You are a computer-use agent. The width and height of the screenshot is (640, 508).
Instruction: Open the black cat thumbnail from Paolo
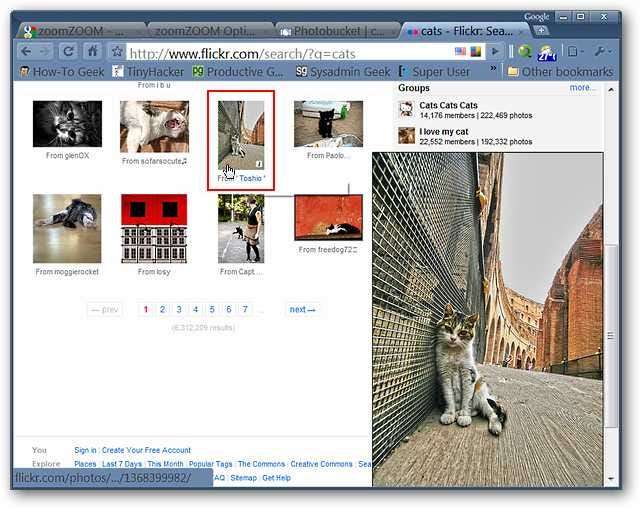point(328,124)
